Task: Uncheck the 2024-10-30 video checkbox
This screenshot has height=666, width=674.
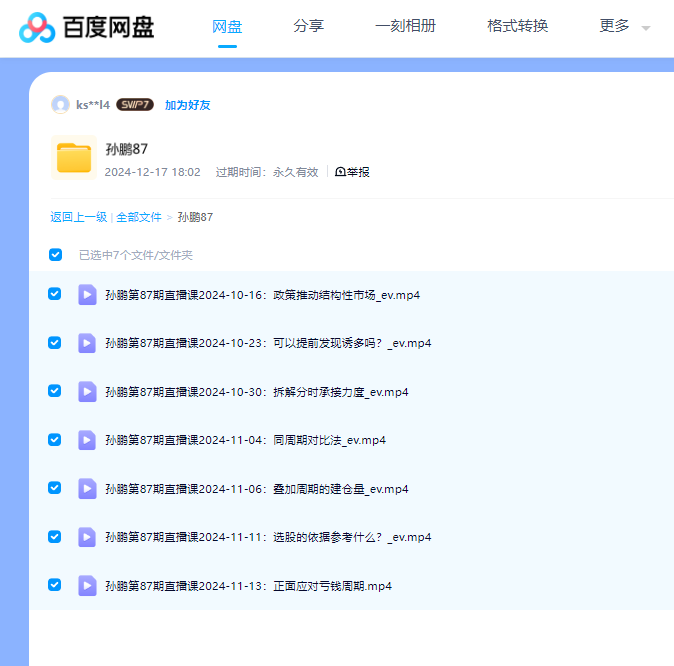Action: (55, 391)
